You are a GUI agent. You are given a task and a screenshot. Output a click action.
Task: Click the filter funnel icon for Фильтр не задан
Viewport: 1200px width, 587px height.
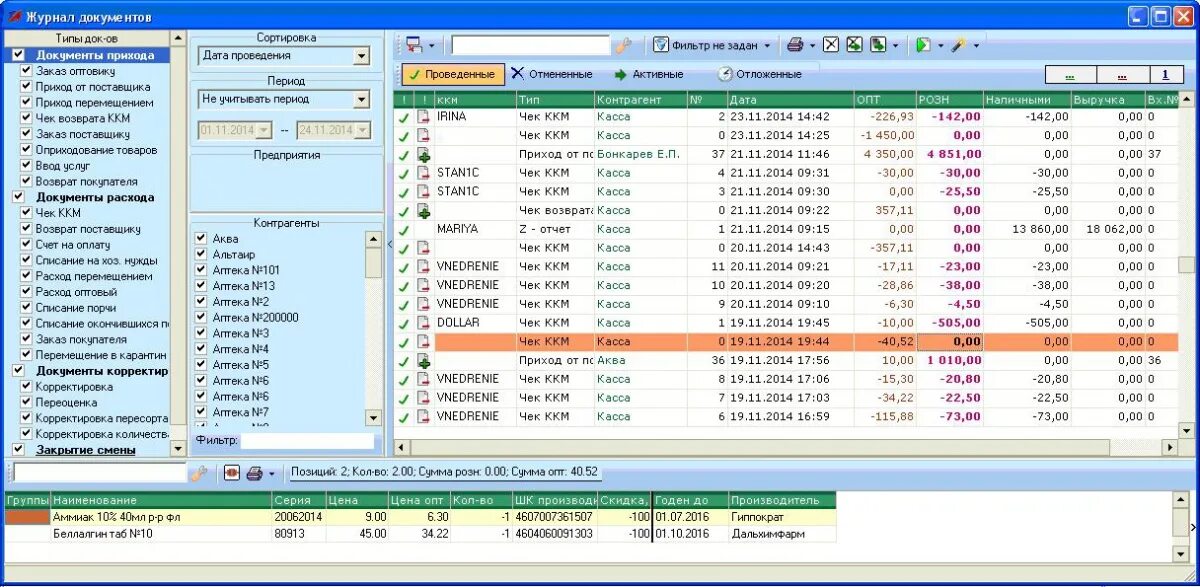(661, 45)
